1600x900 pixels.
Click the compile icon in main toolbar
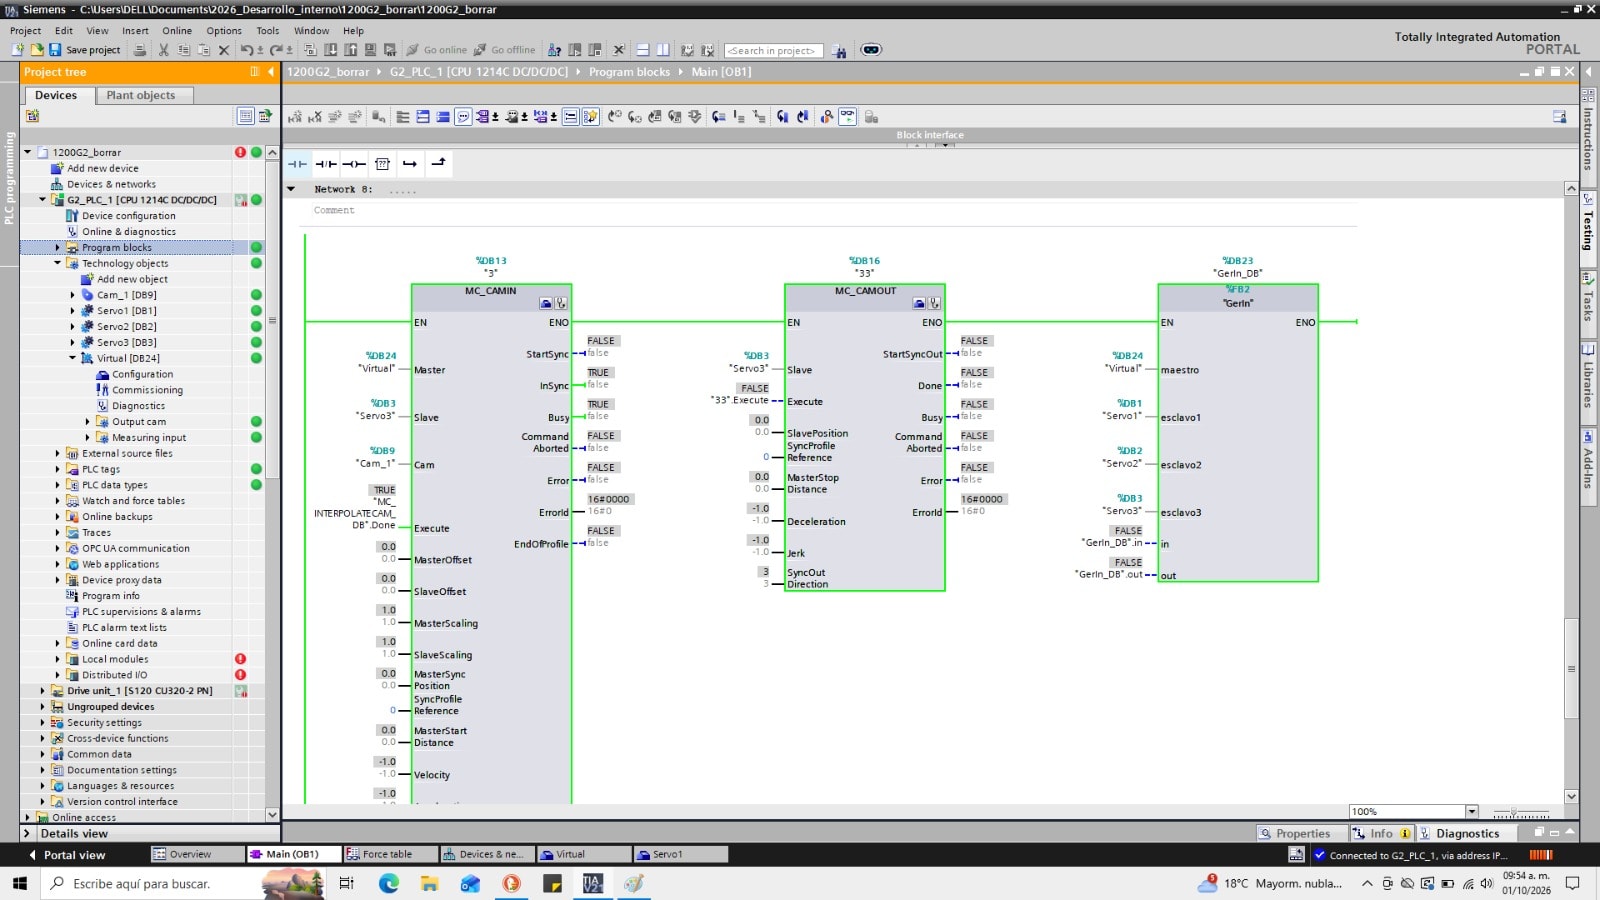(310, 50)
